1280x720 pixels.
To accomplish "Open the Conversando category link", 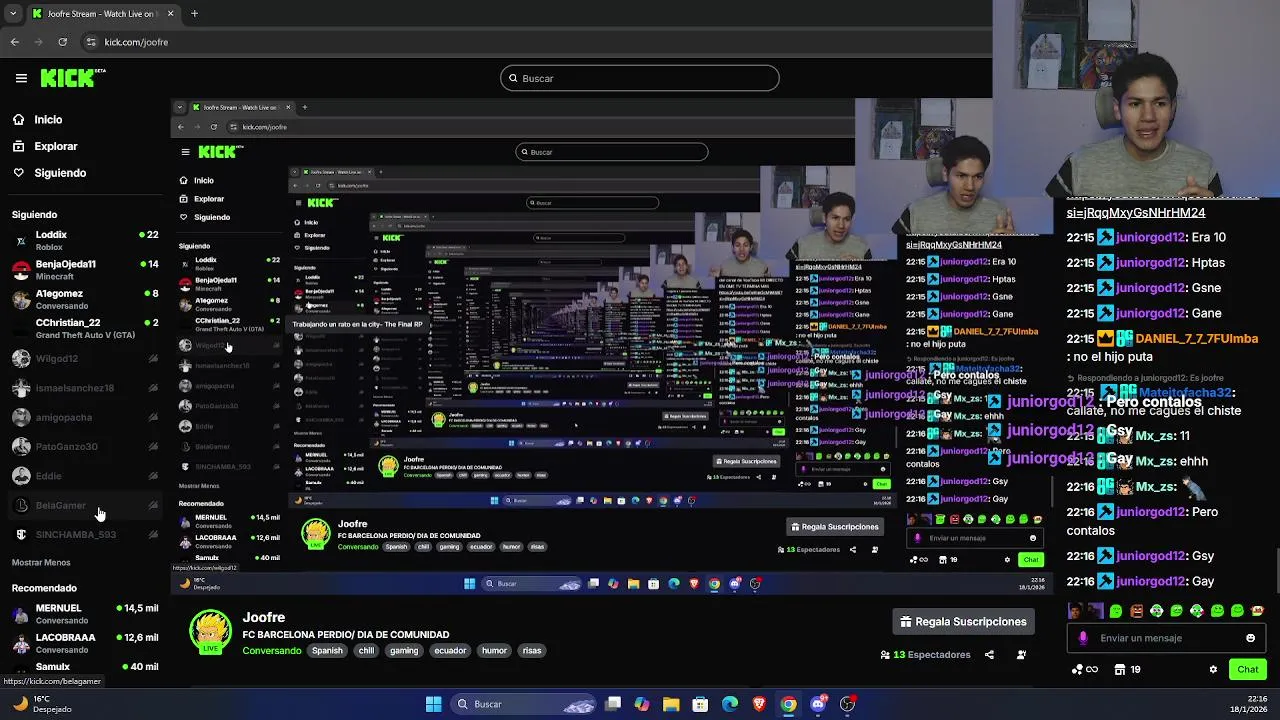I will click(272, 651).
